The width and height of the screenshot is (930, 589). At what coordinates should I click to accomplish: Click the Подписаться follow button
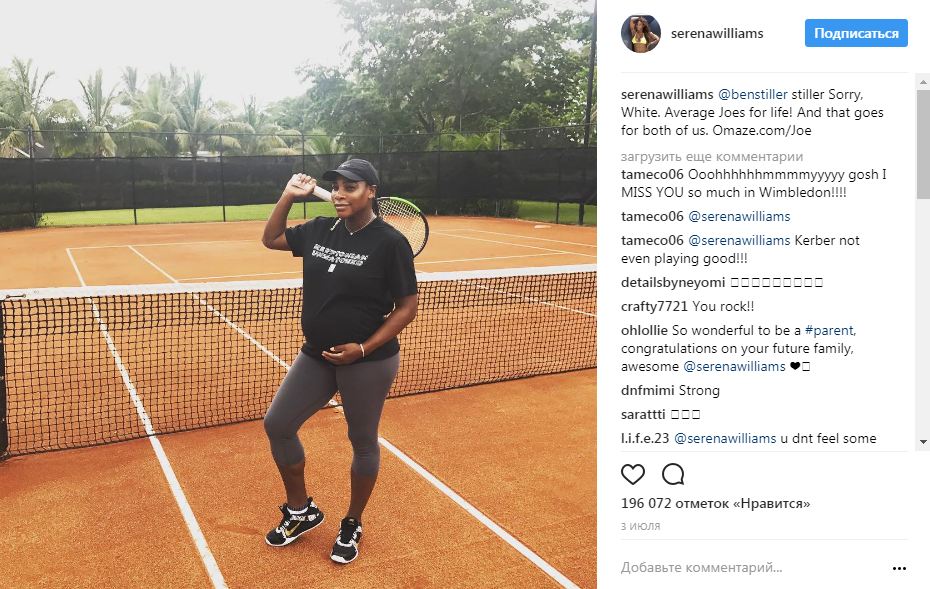[856, 33]
